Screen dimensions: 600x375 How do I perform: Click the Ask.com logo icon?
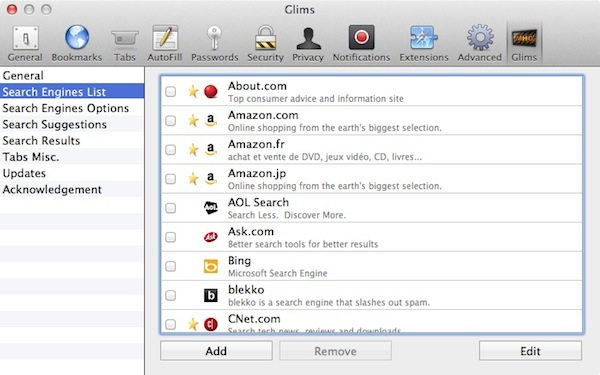[x=211, y=237]
